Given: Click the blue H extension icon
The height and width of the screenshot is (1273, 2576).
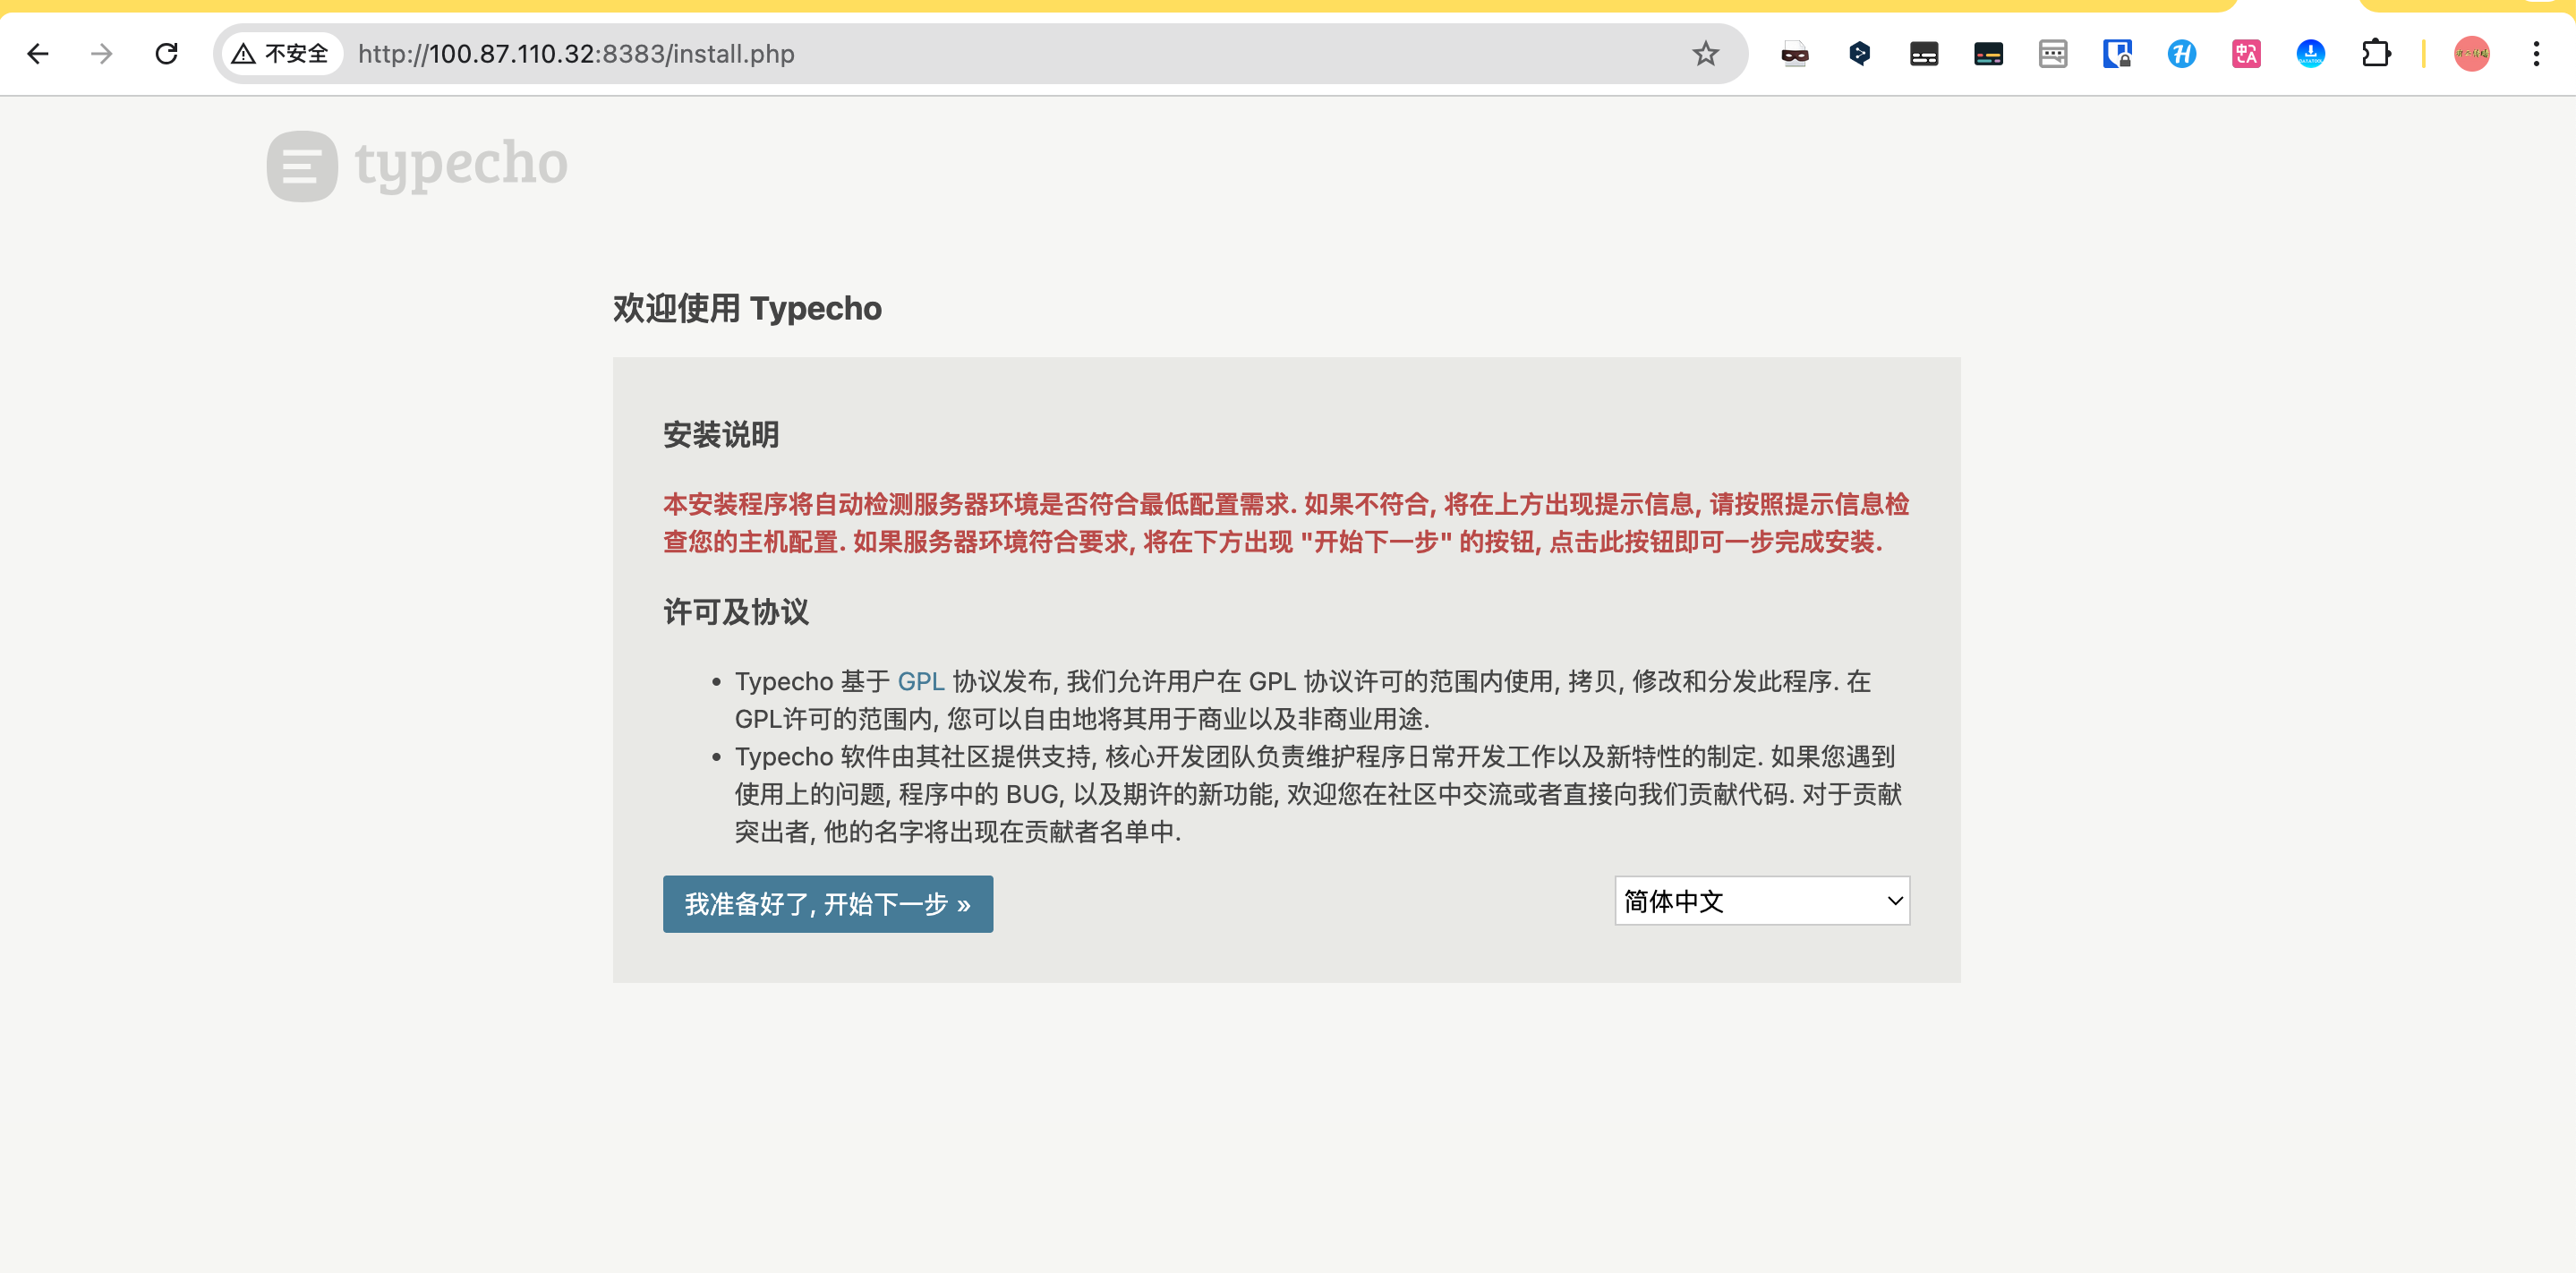Looking at the screenshot, I should pos(2181,54).
